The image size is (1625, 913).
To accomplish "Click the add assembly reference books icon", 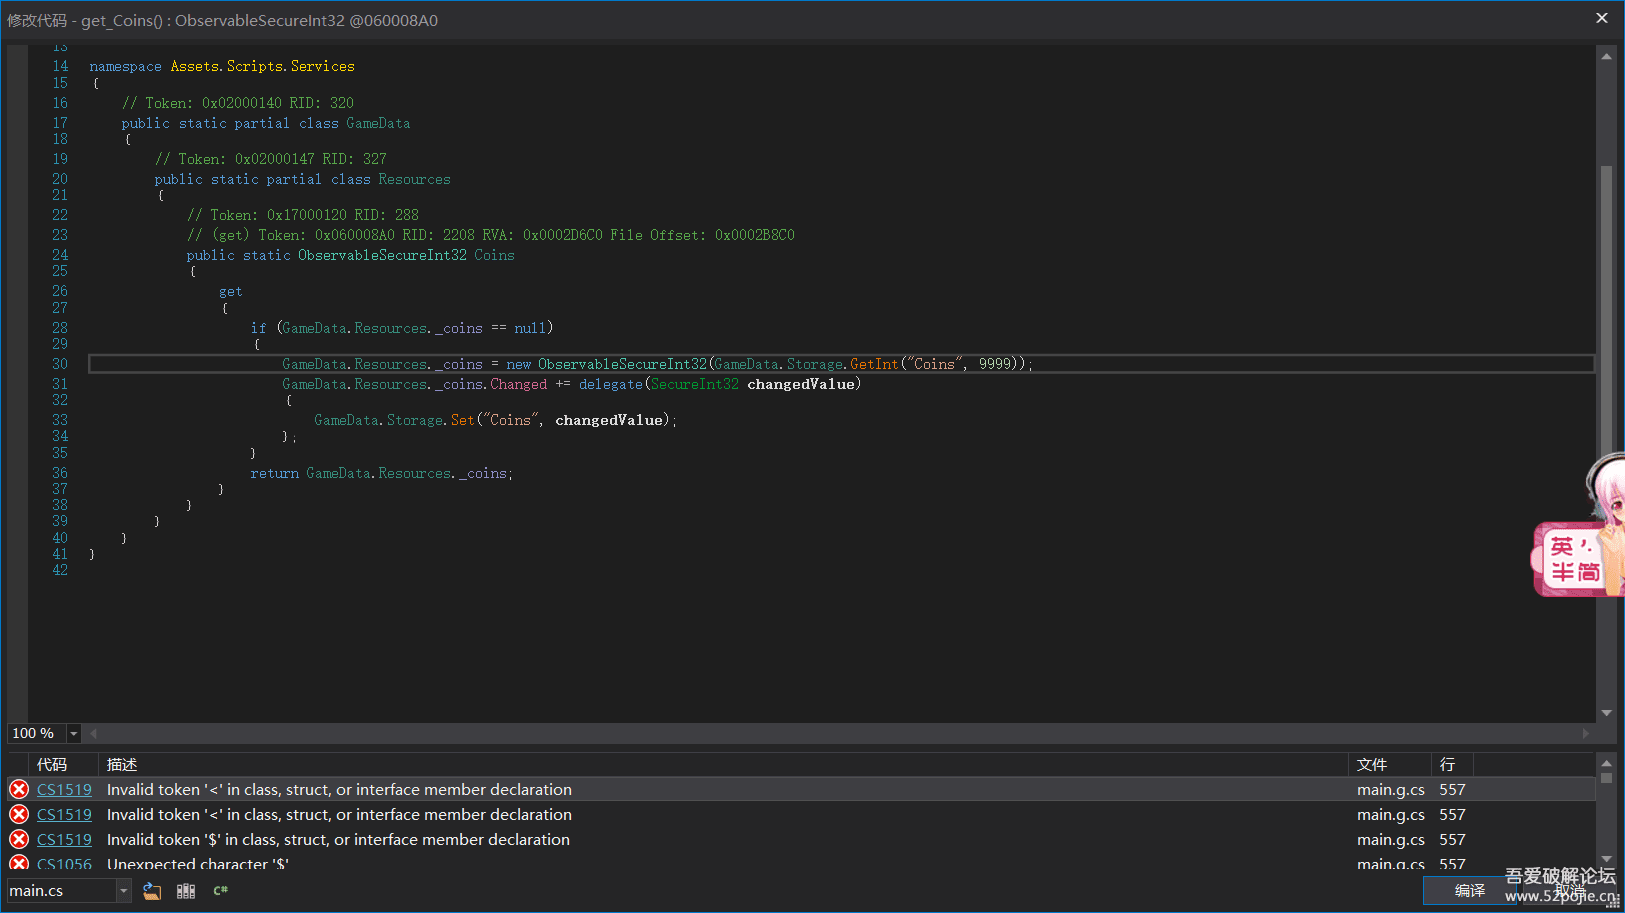I will point(186,891).
